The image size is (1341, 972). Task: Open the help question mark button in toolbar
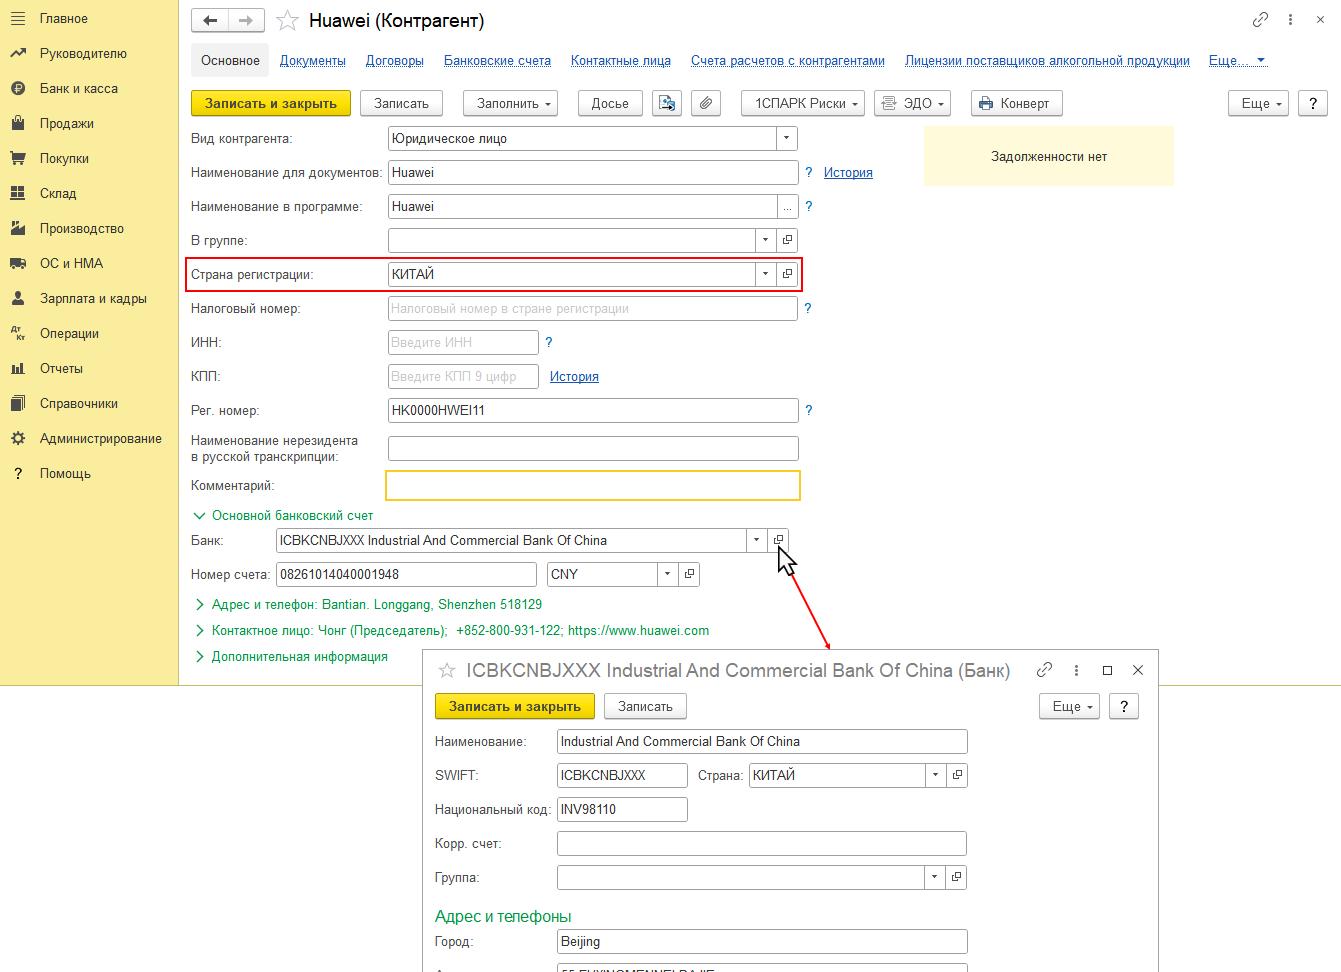click(x=1313, y=103)
